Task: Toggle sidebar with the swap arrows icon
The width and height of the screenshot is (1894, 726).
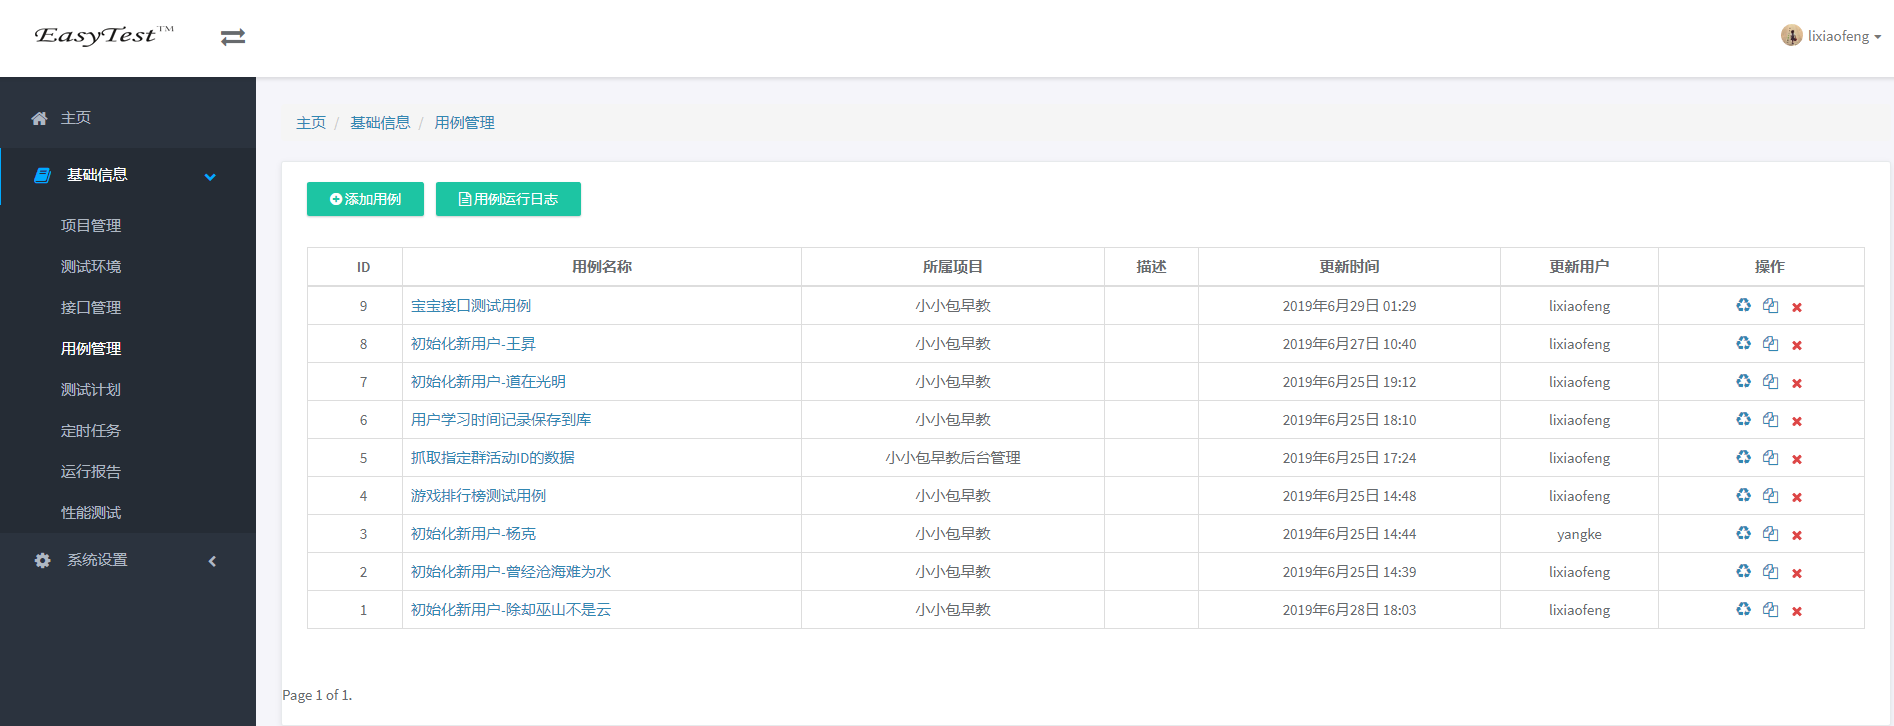Action: point(233,37)
